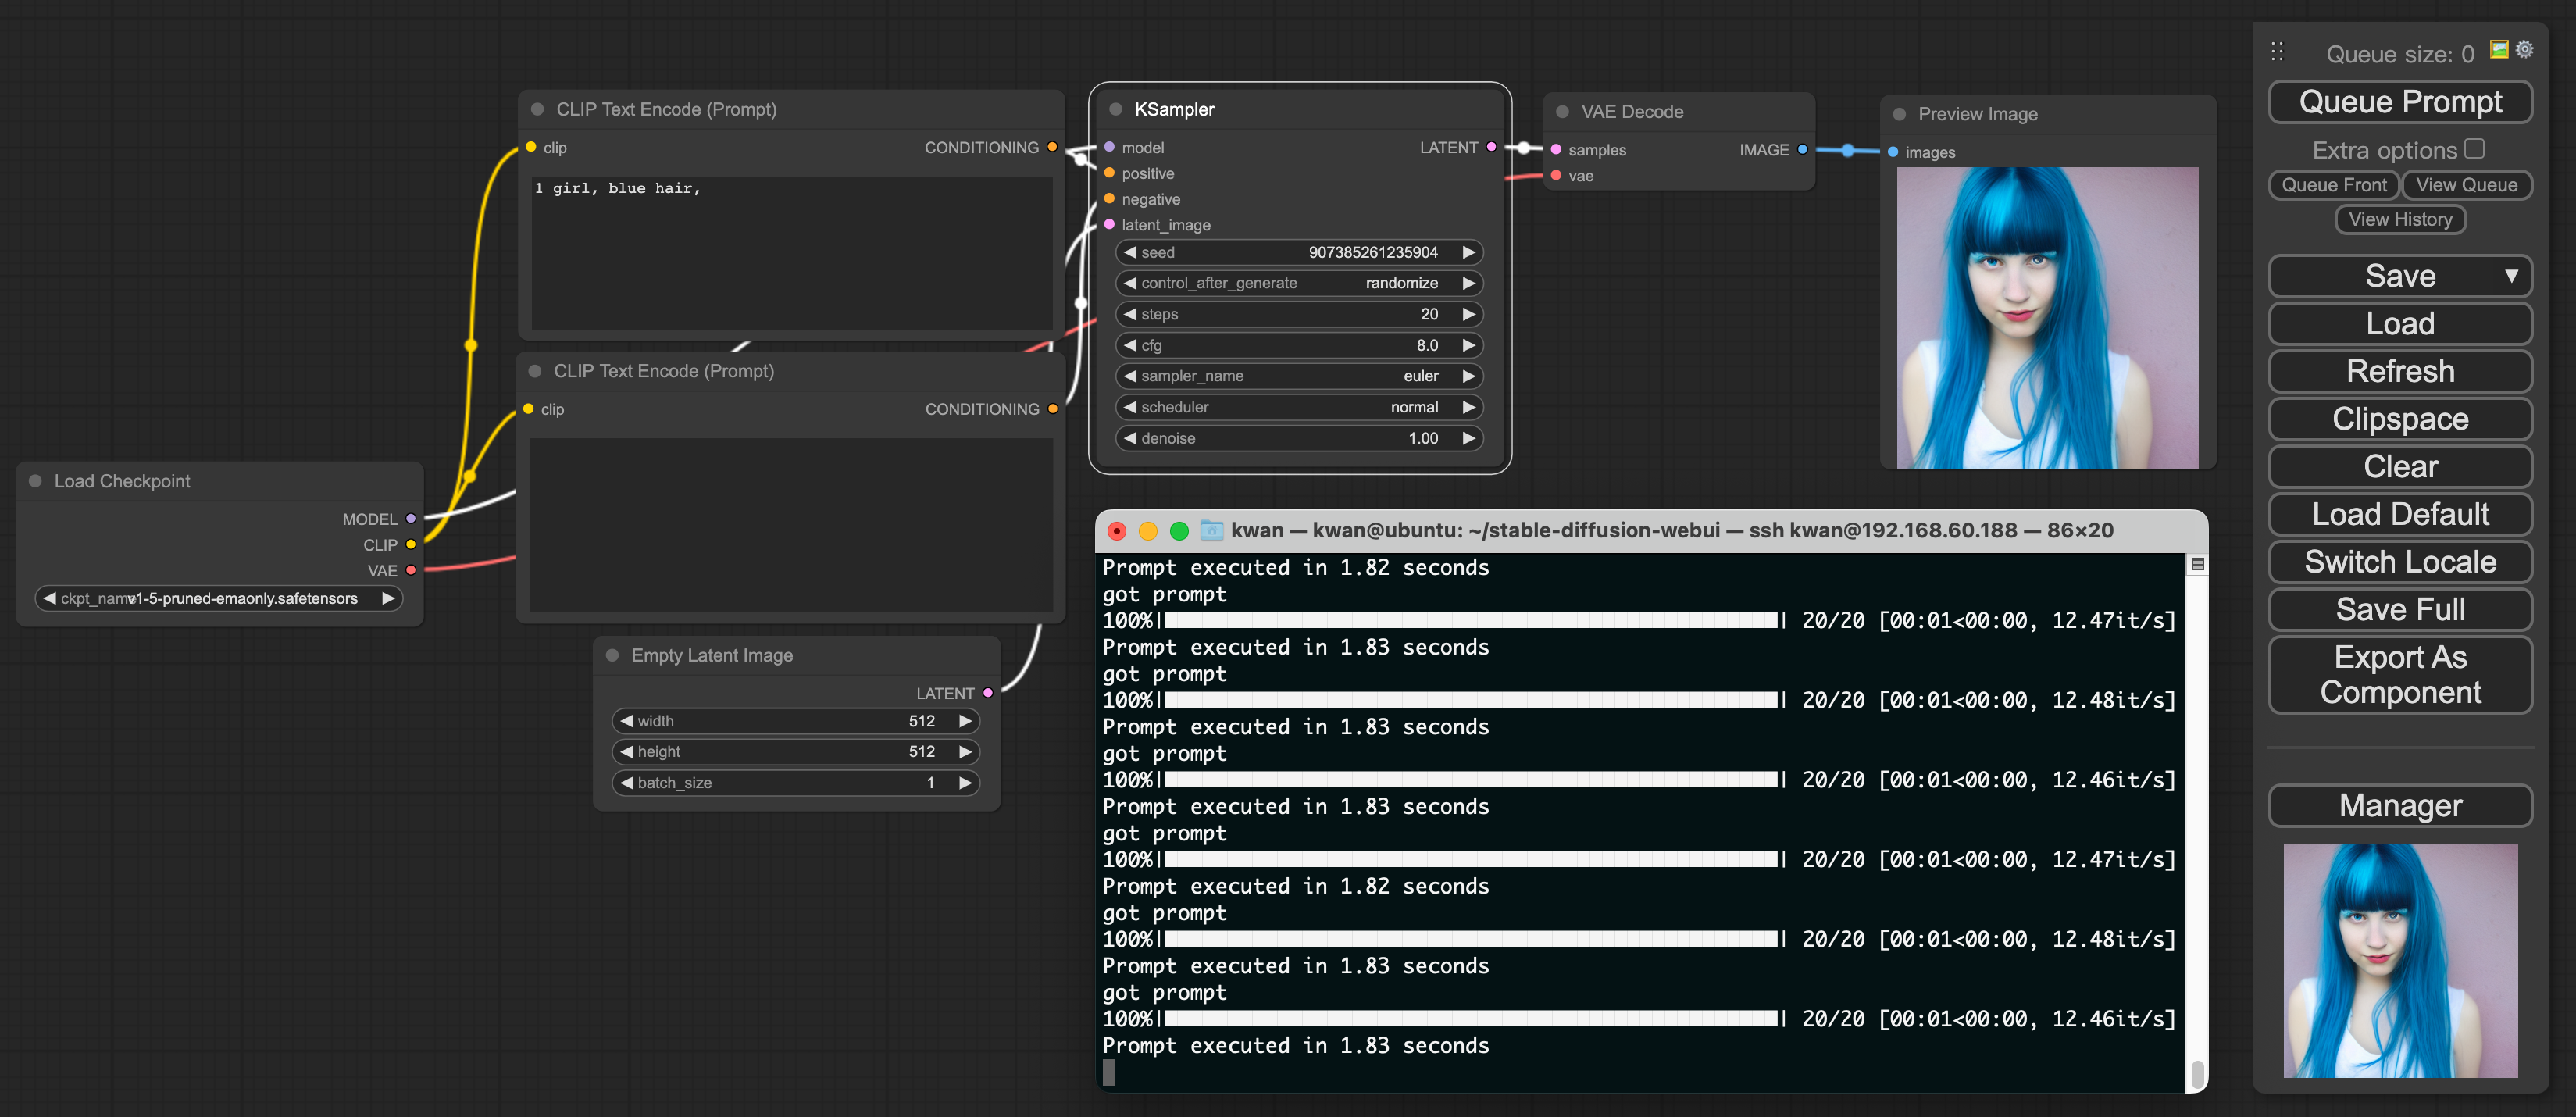Screen dimensions: 2576x1117
Task: Click inside the '1 girl, blue hair' prompt field
Action: click(x=790, y=250)
